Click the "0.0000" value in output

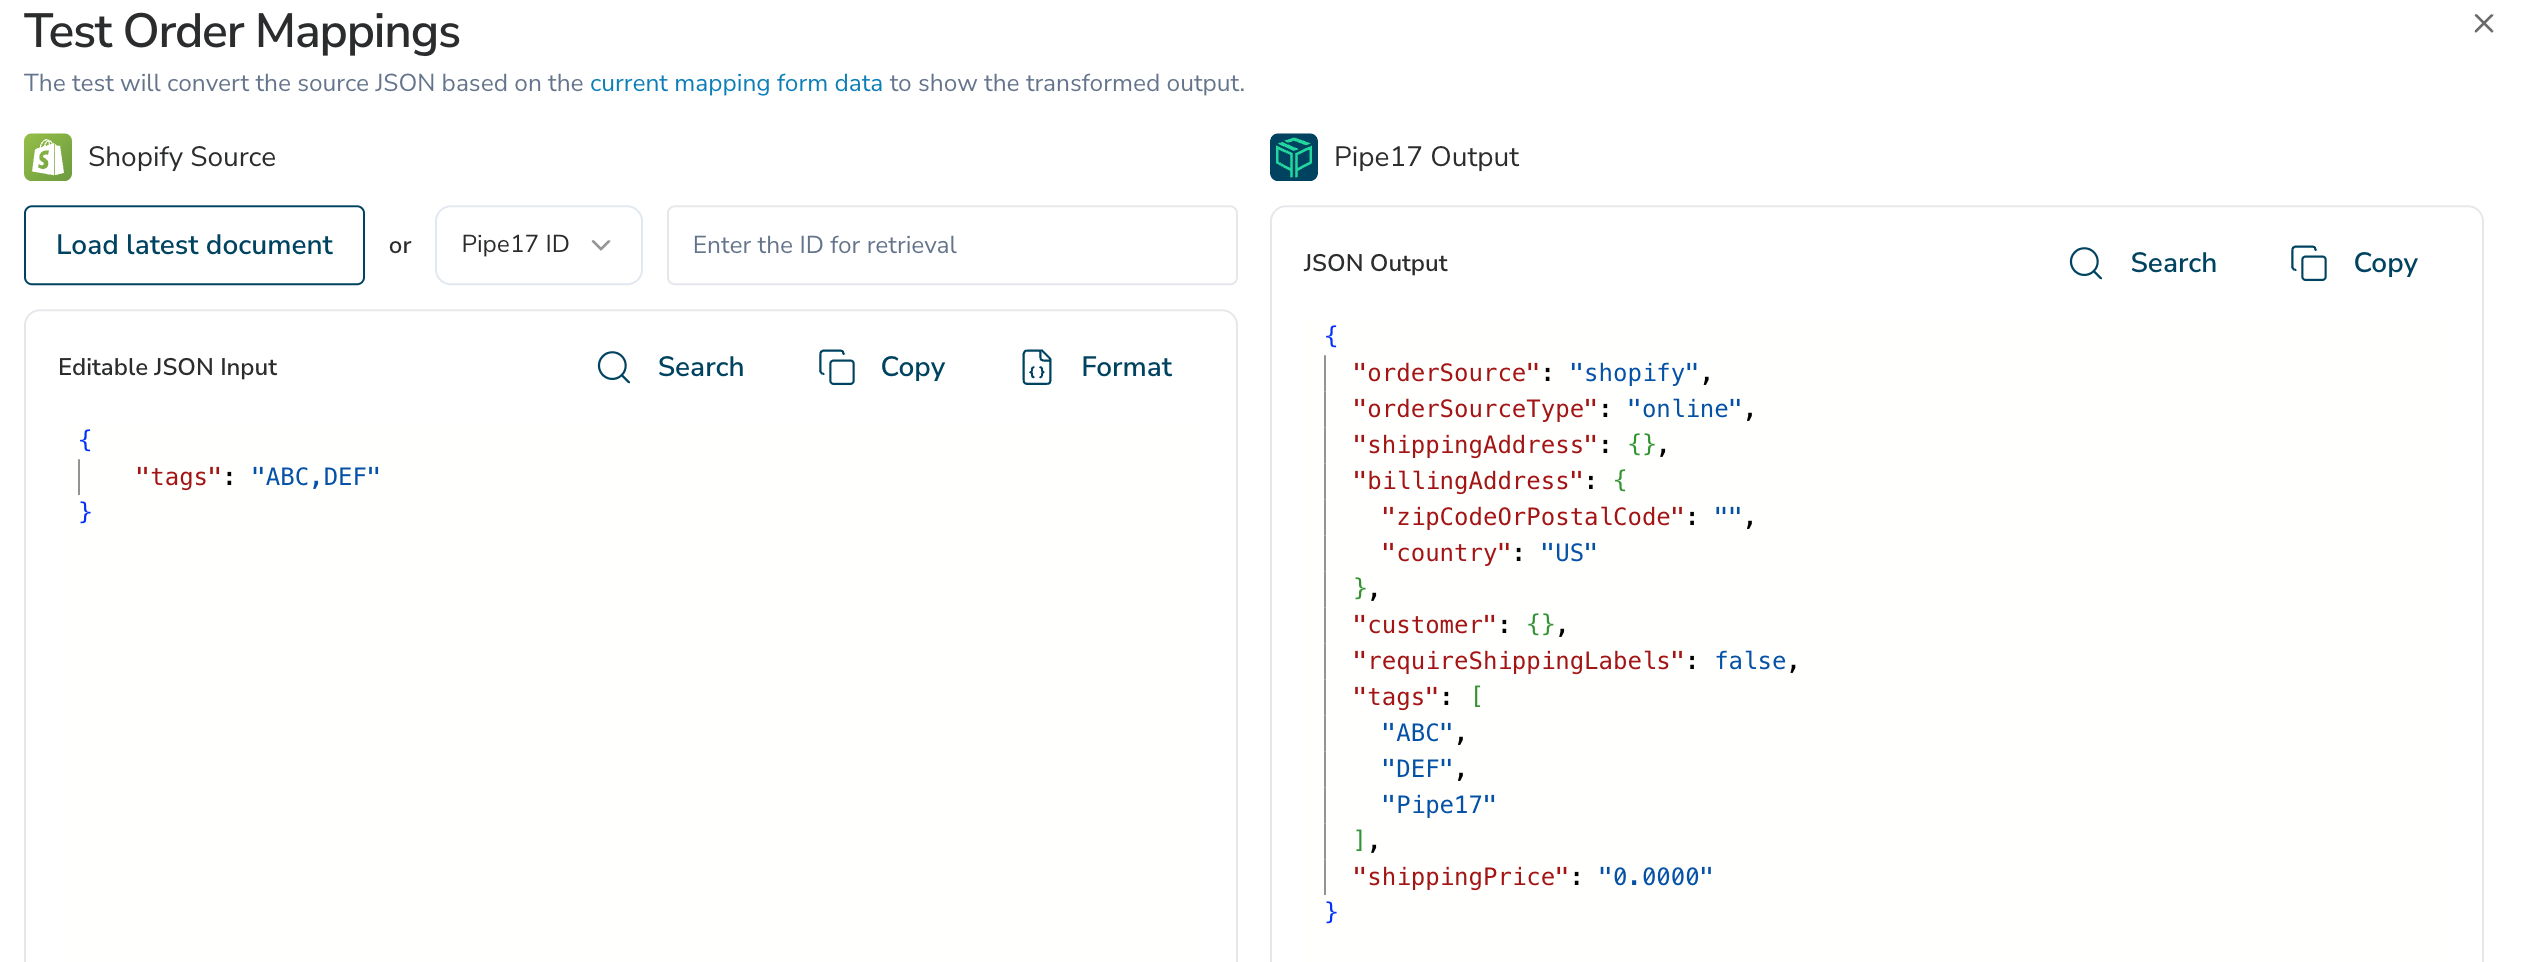pyautogui.click(x=1656, y=877)
